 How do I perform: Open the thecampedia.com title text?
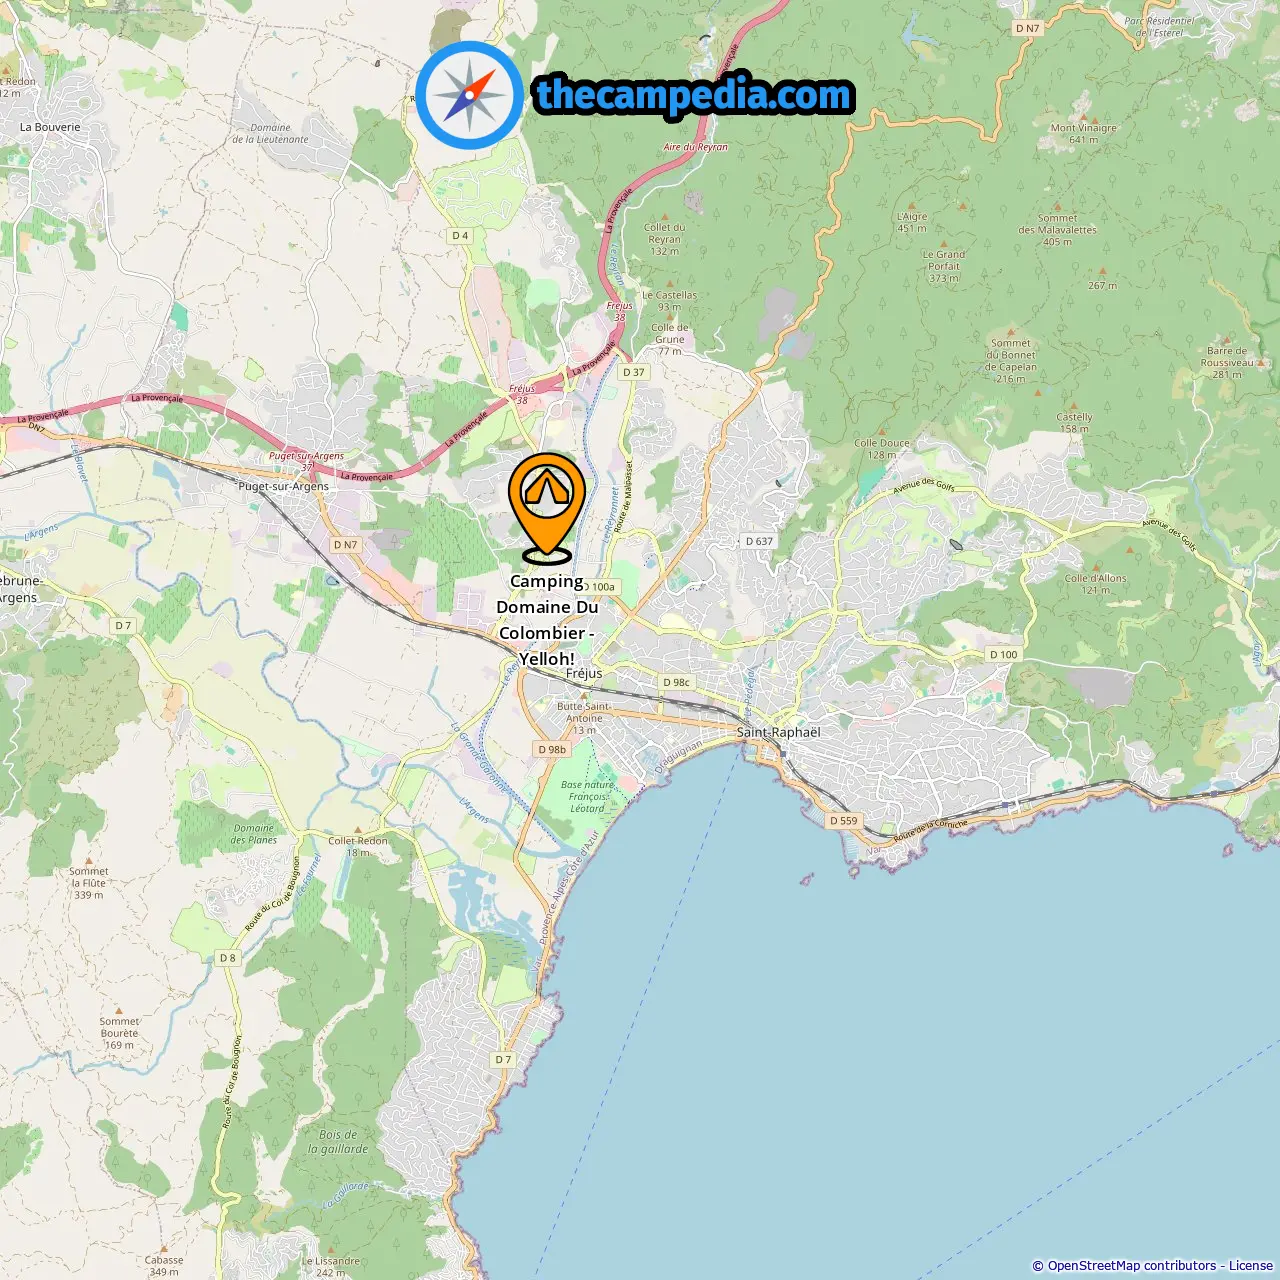click(694, 95)
